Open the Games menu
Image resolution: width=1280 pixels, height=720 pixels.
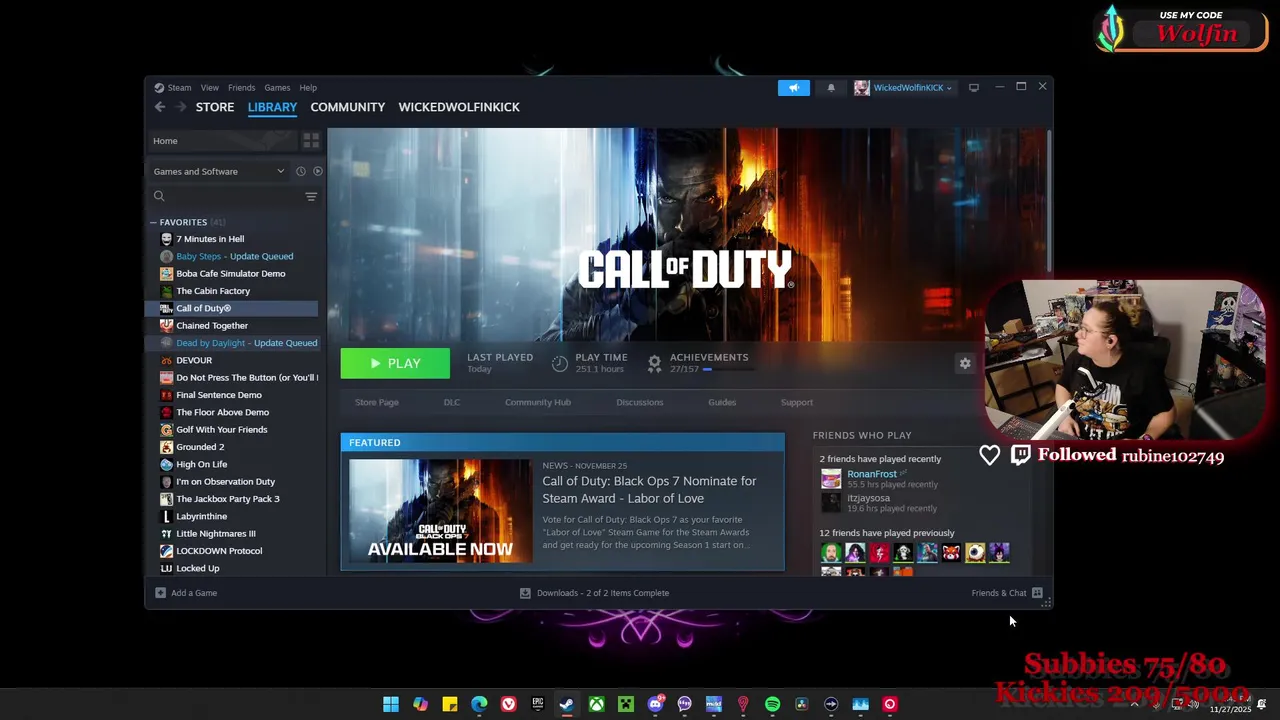277,88
